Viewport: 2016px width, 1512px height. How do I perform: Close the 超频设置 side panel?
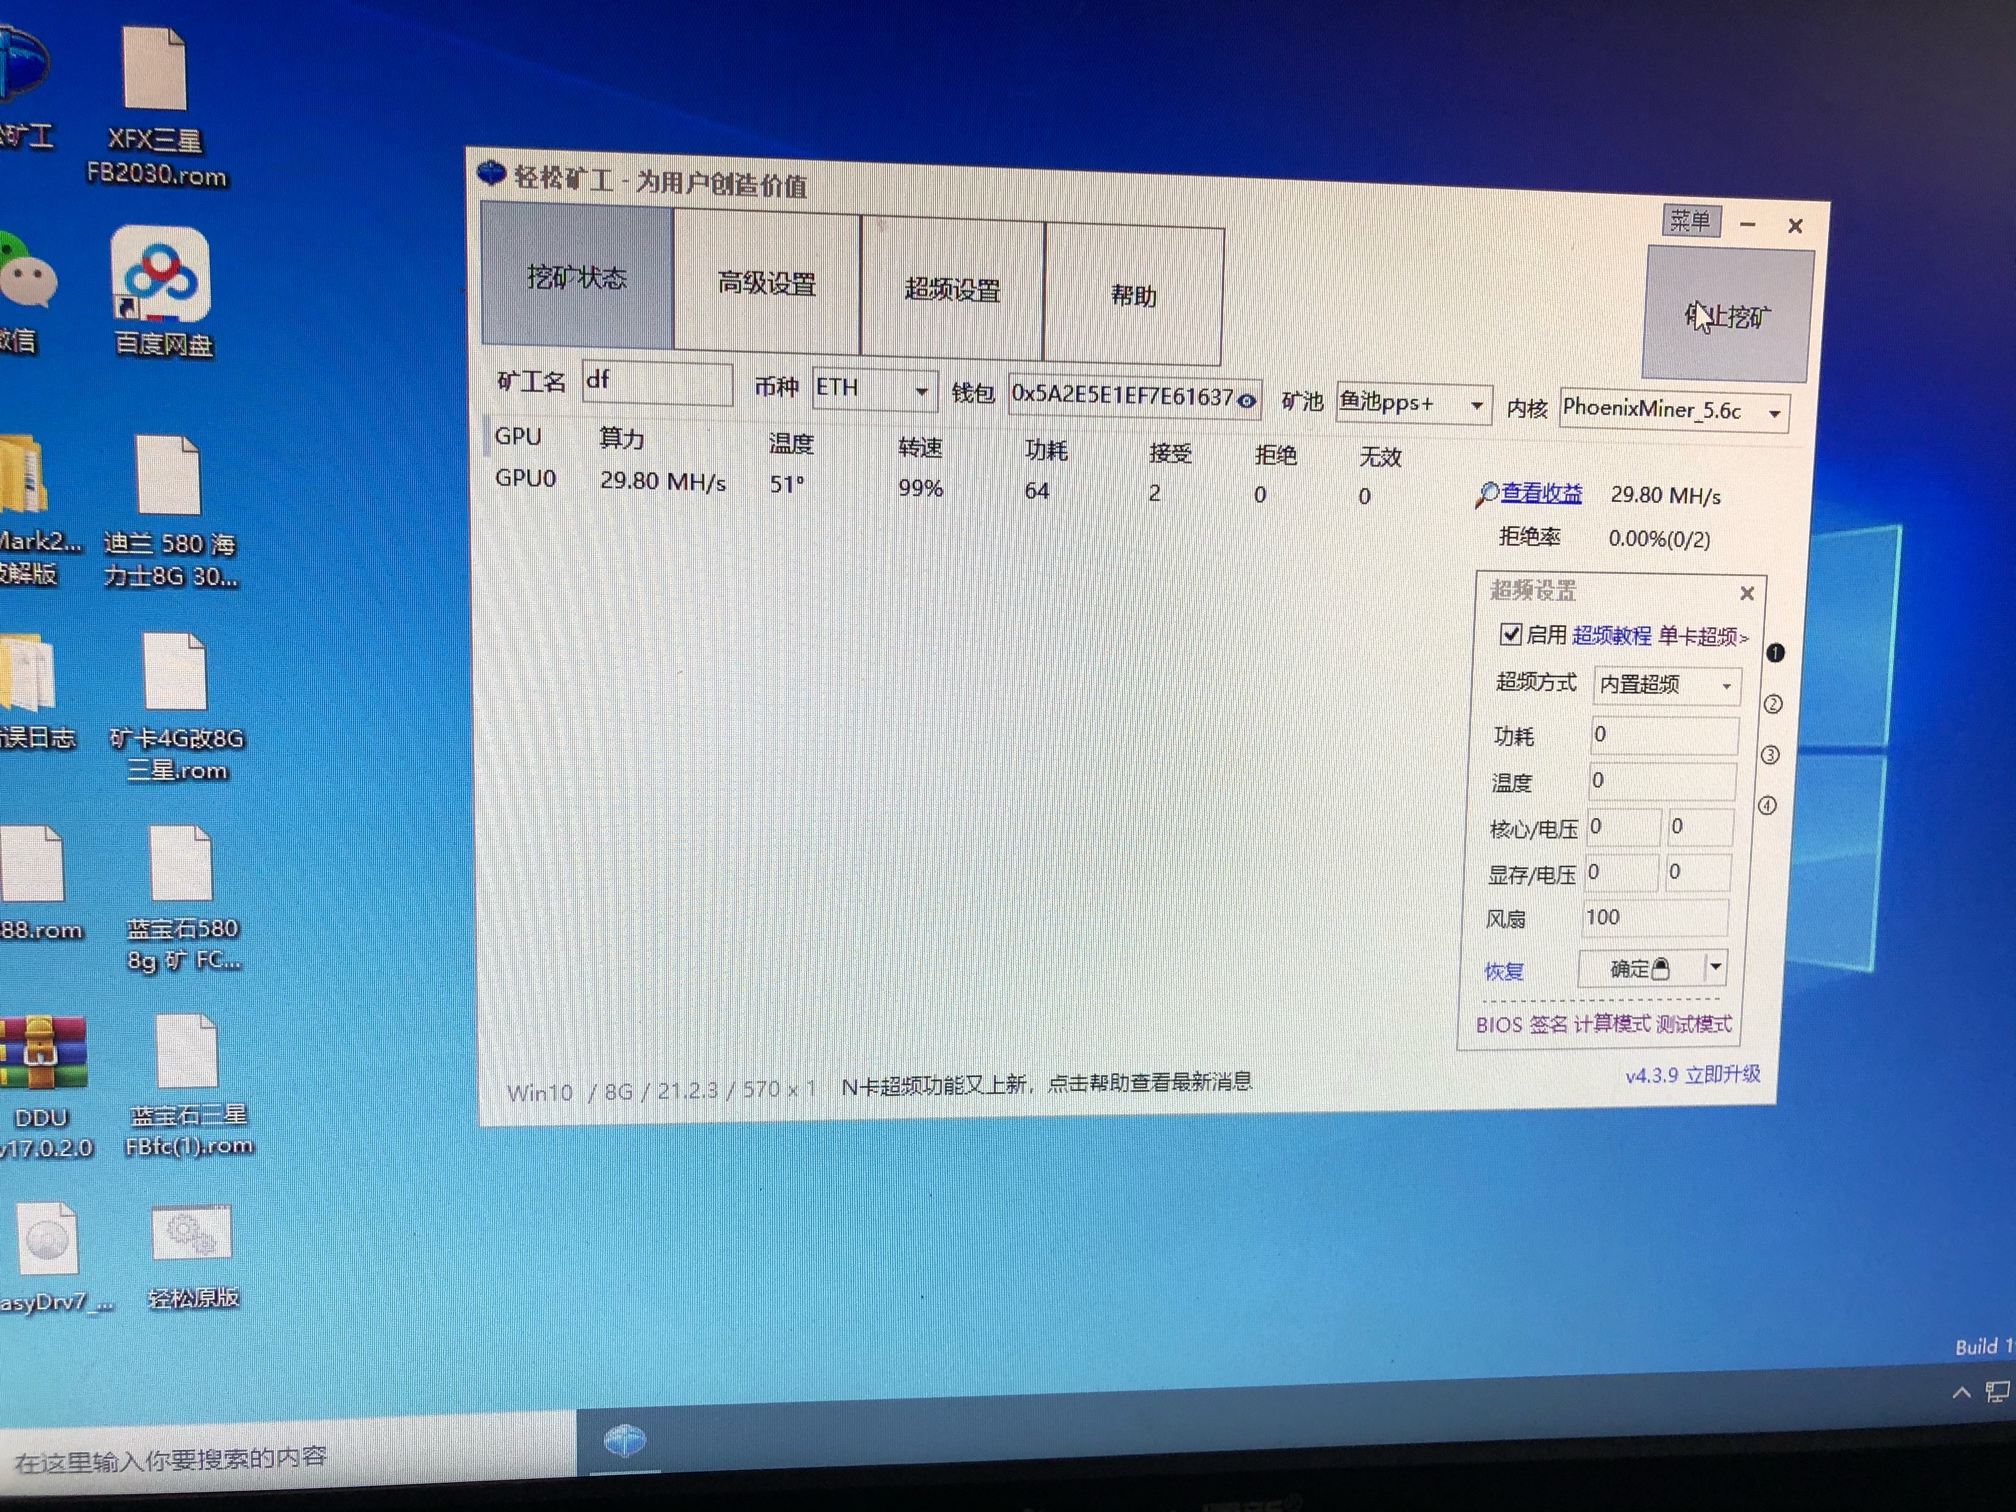1747,593
